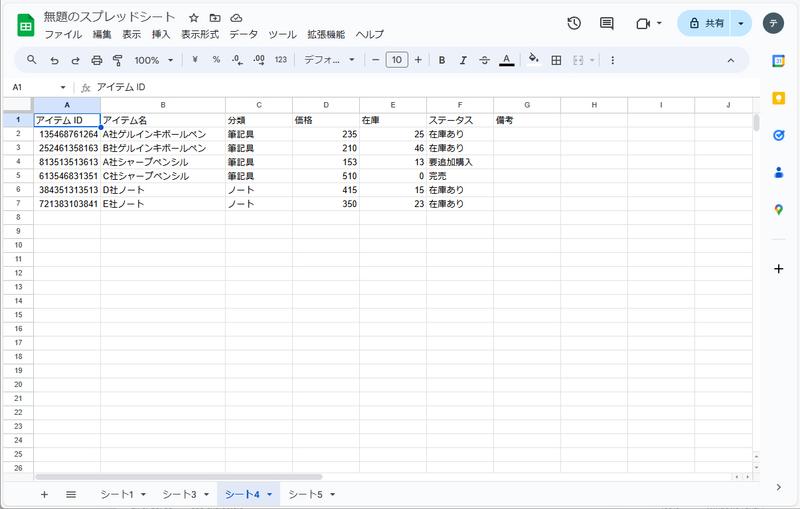Add a new sheet with plus button
This screenshot has width=800, height=509.
[44, 494]
